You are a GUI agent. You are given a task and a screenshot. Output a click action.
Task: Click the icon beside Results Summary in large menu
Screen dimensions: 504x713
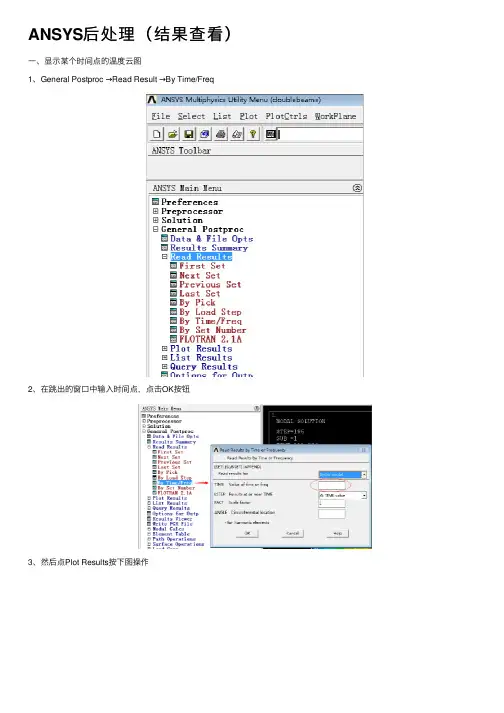[165, 248]
